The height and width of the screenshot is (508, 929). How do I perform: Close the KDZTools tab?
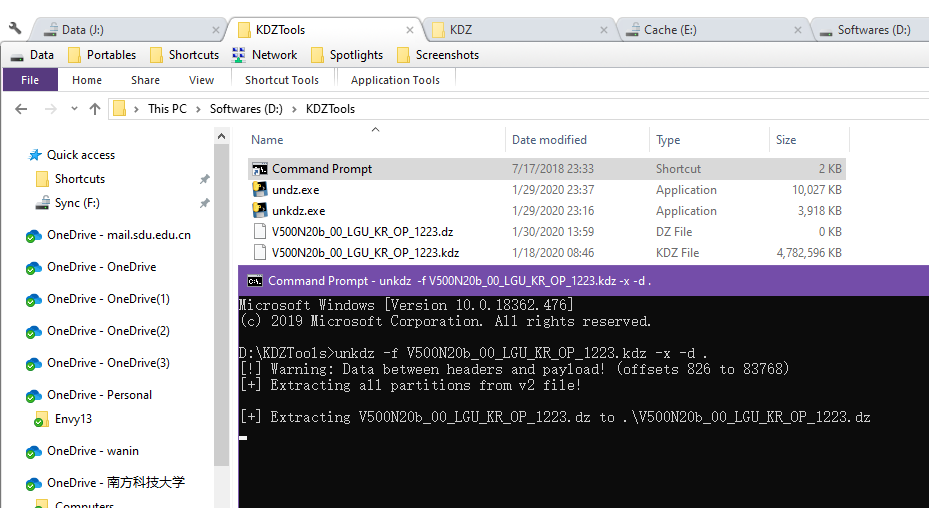[410, 30]
